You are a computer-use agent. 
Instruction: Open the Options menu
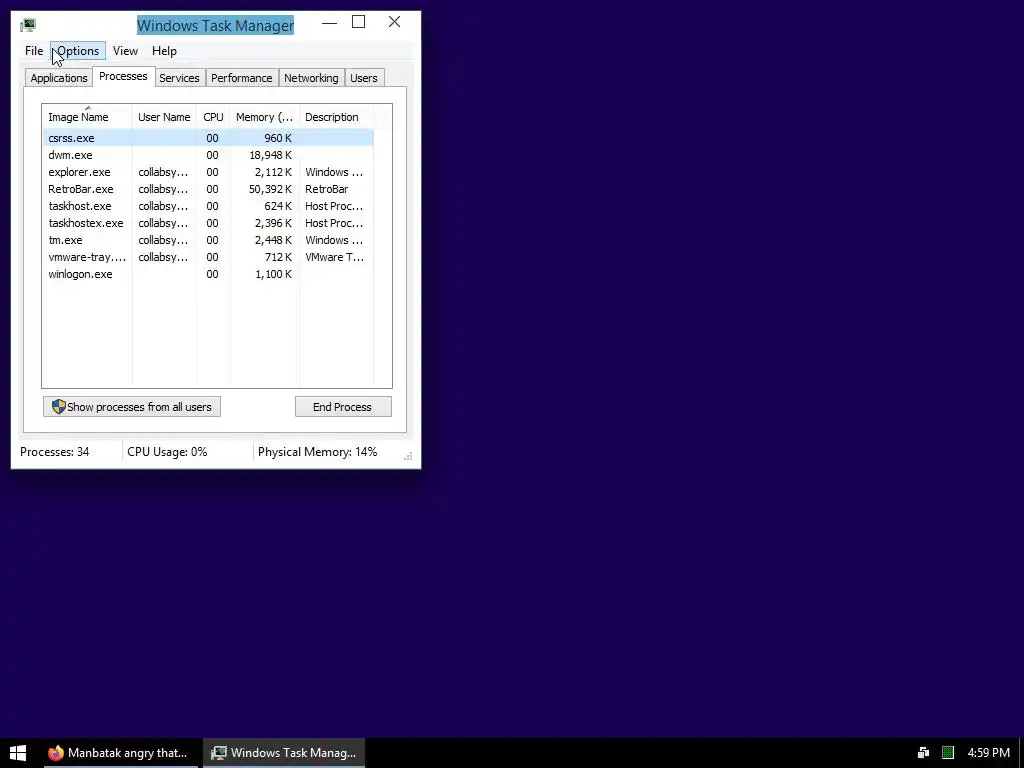pyautogui.click(x=78, y=51)
